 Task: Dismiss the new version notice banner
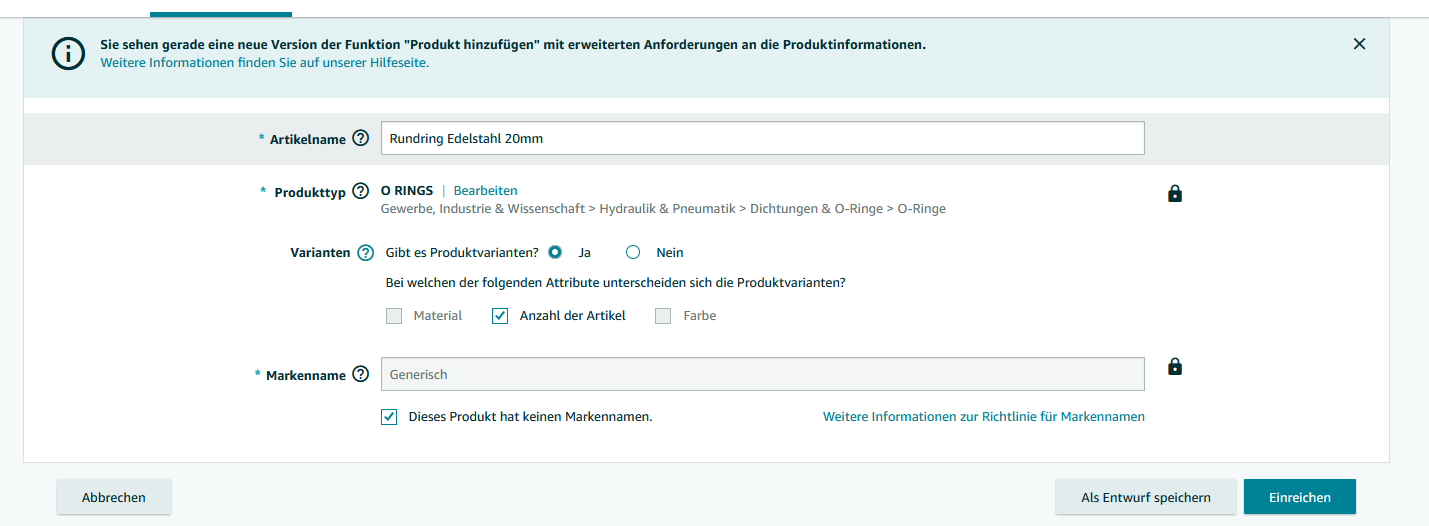coord(1359,44)
